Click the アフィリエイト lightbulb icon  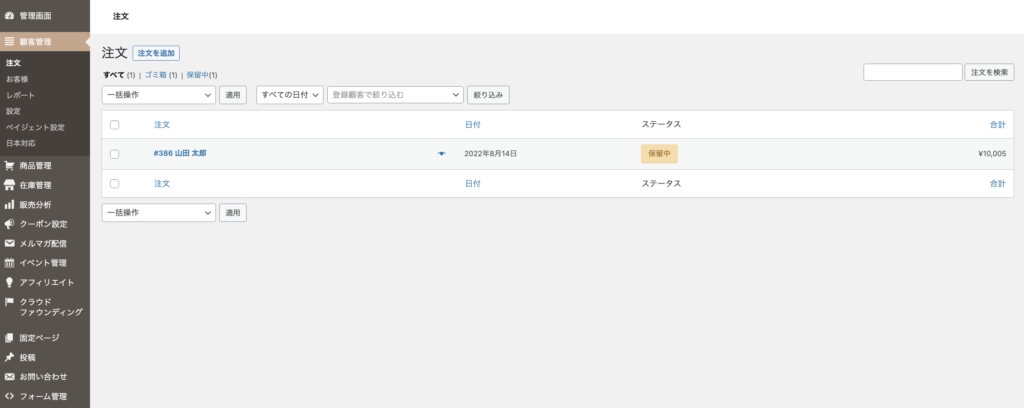9,282
